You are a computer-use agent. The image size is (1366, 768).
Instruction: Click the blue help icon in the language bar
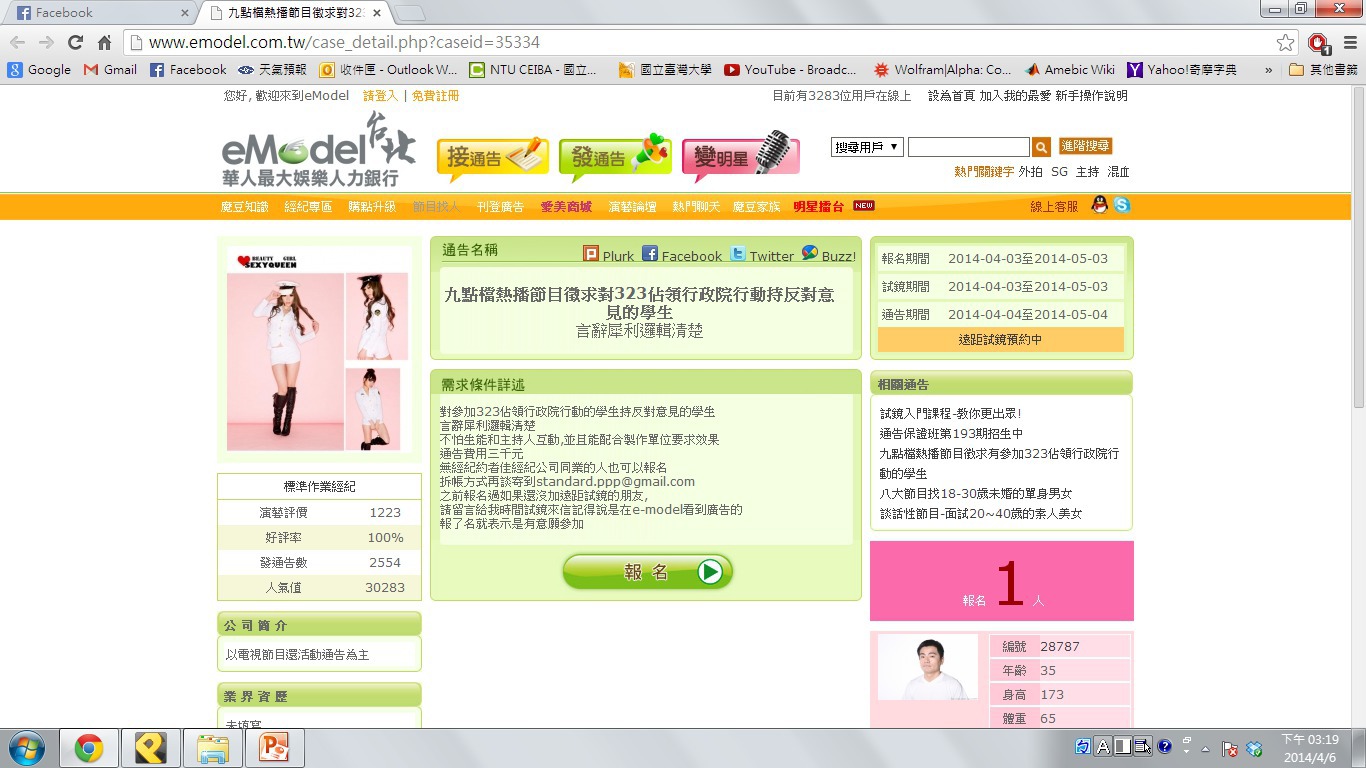tap(1164, 746)
